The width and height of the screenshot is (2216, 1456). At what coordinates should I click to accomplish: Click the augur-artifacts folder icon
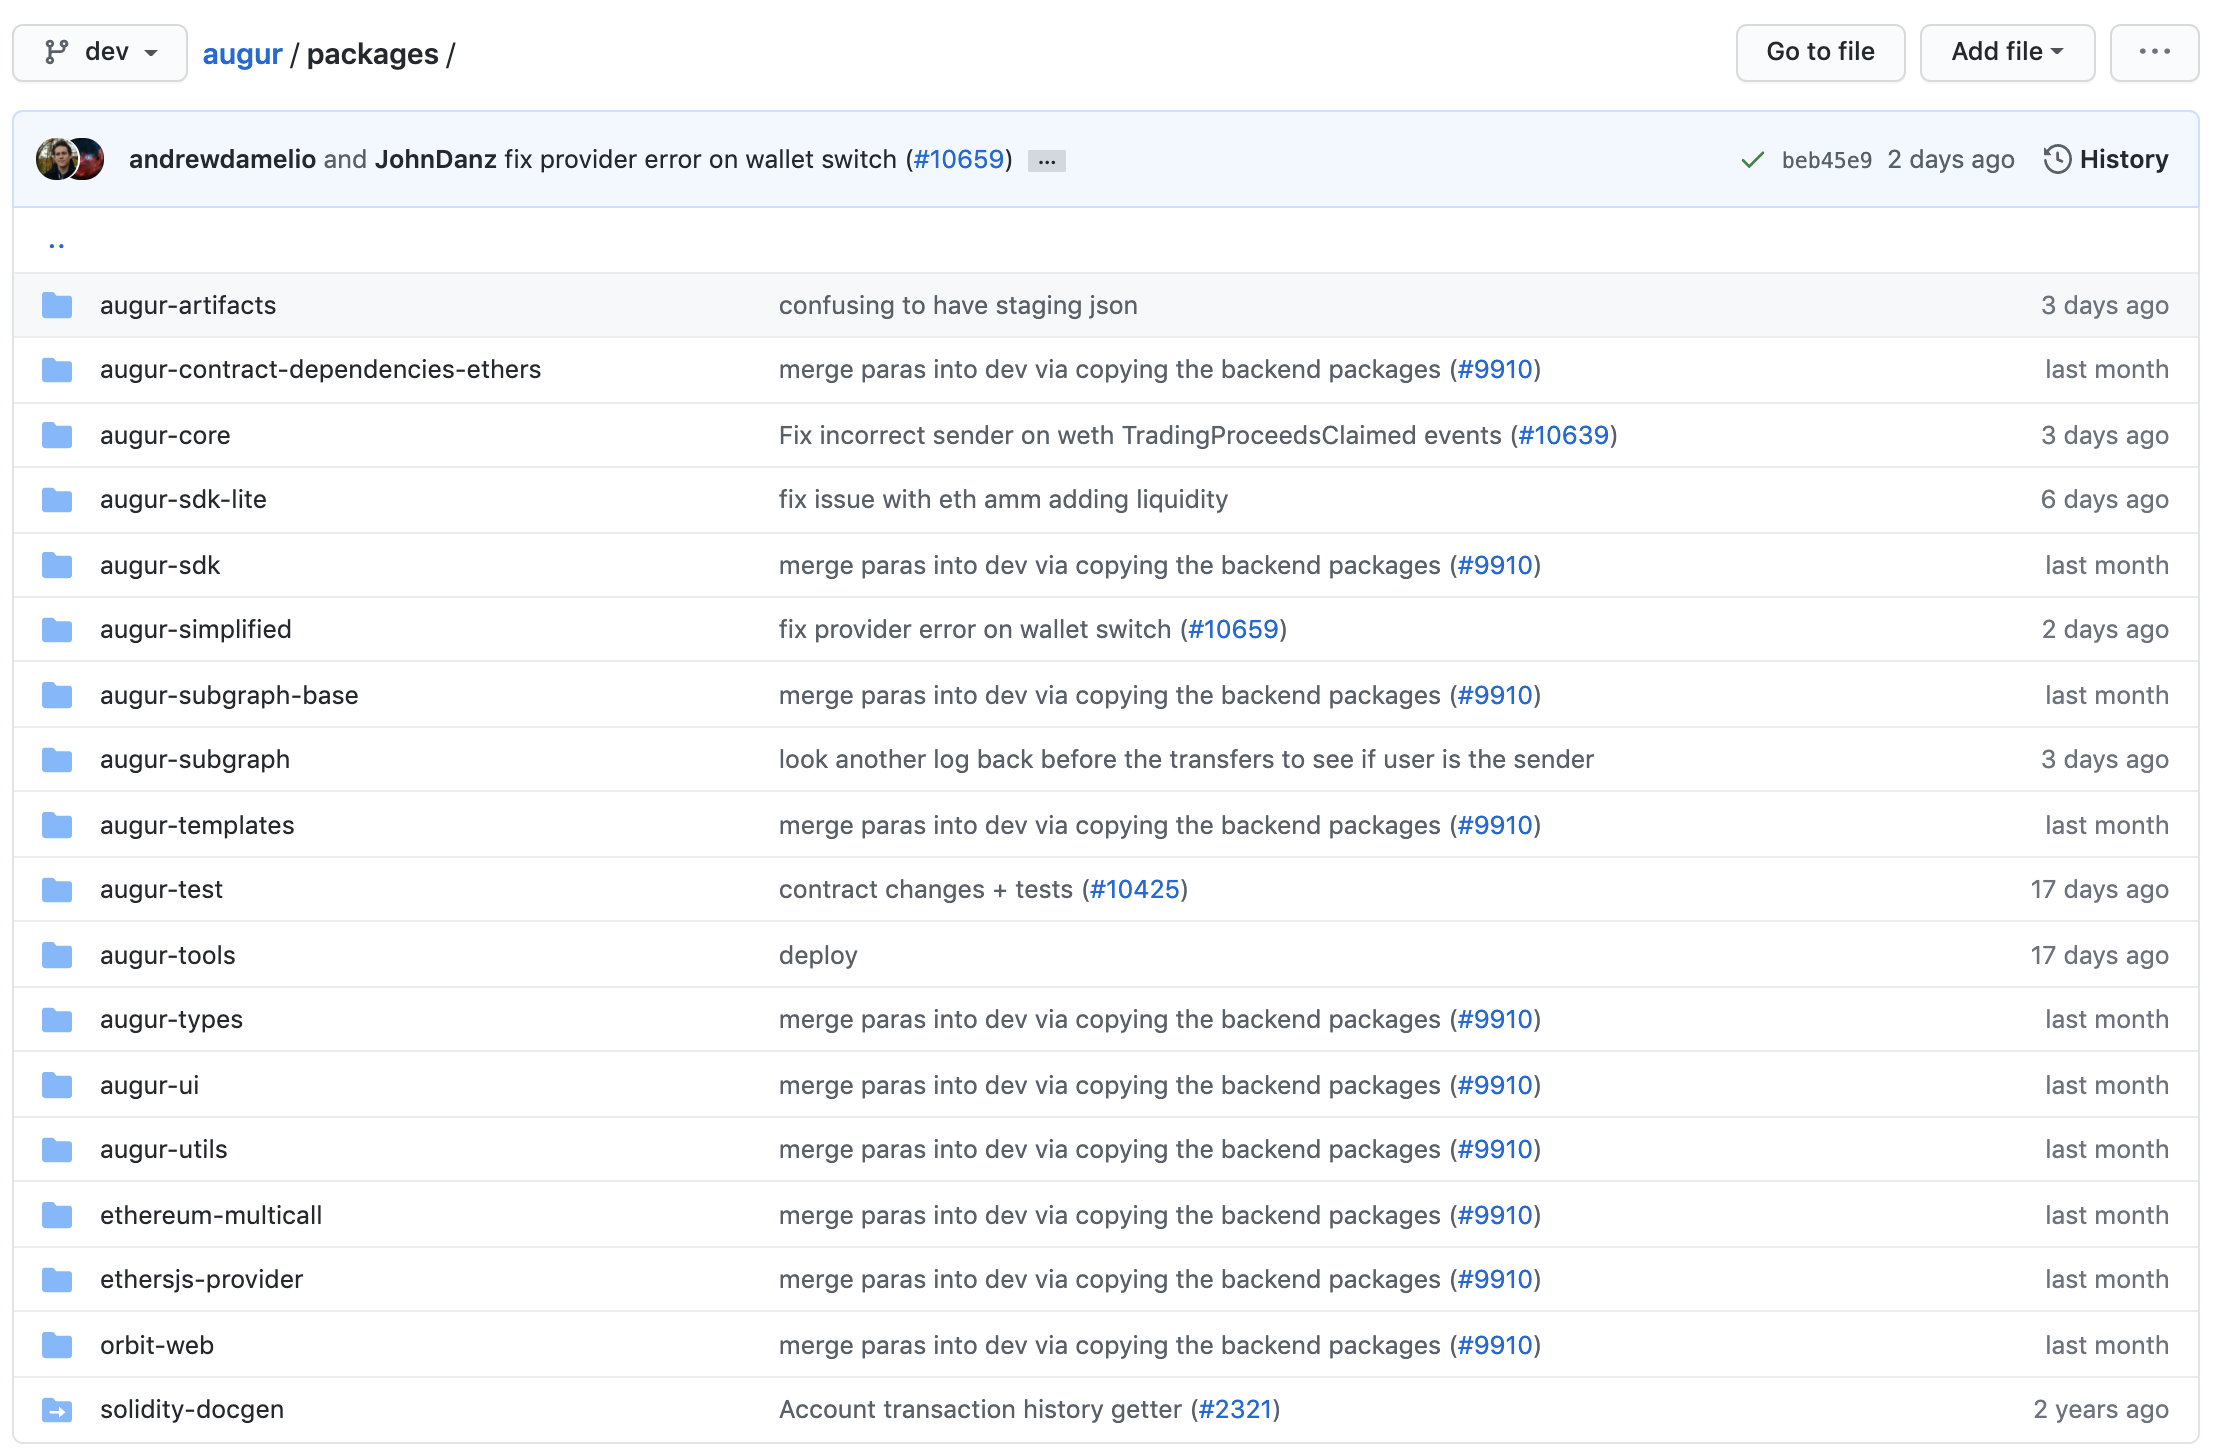(x=57, y=305)
